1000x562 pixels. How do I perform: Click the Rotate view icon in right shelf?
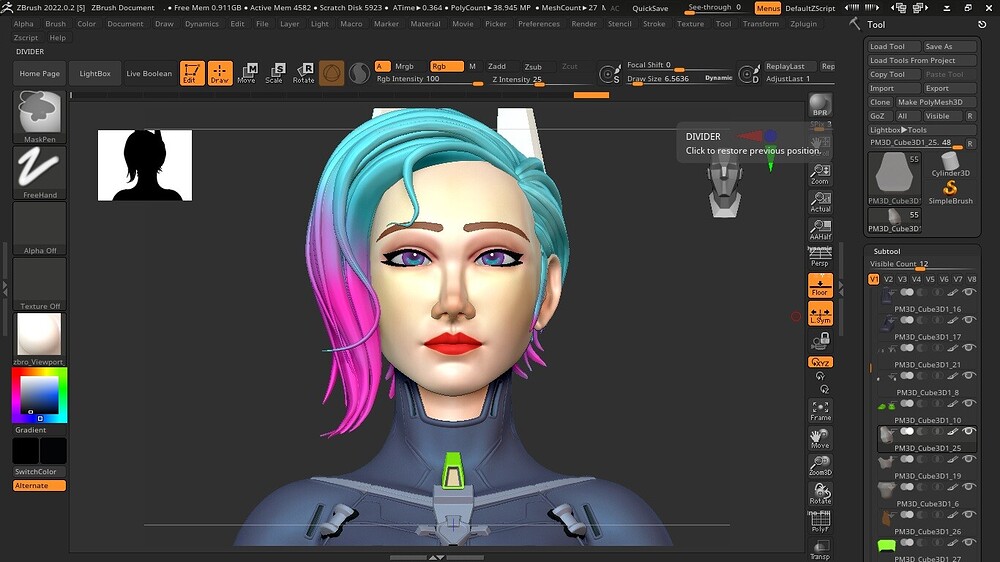[820, 493]
